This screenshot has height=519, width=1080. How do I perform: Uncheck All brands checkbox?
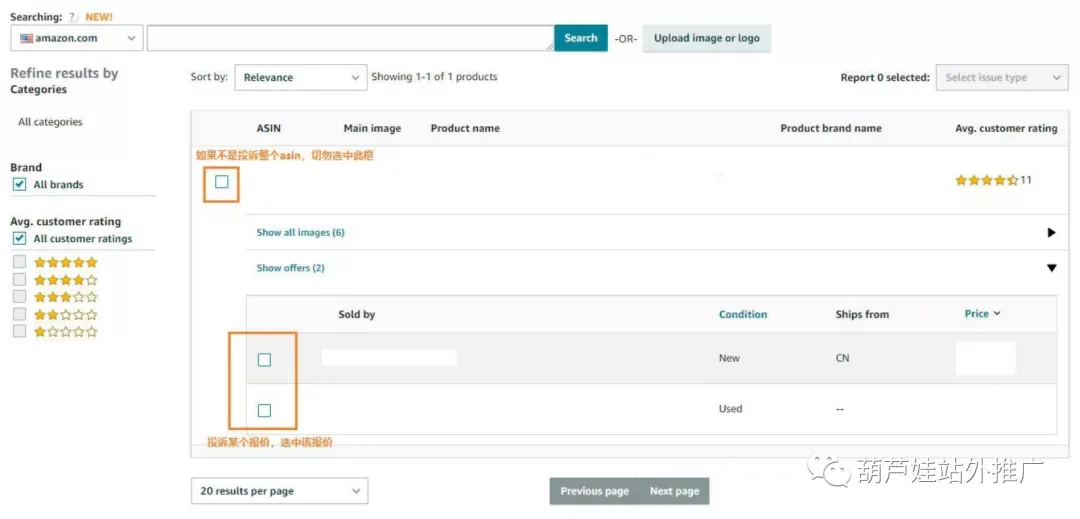pyautogui.click(x=20, y=184)
